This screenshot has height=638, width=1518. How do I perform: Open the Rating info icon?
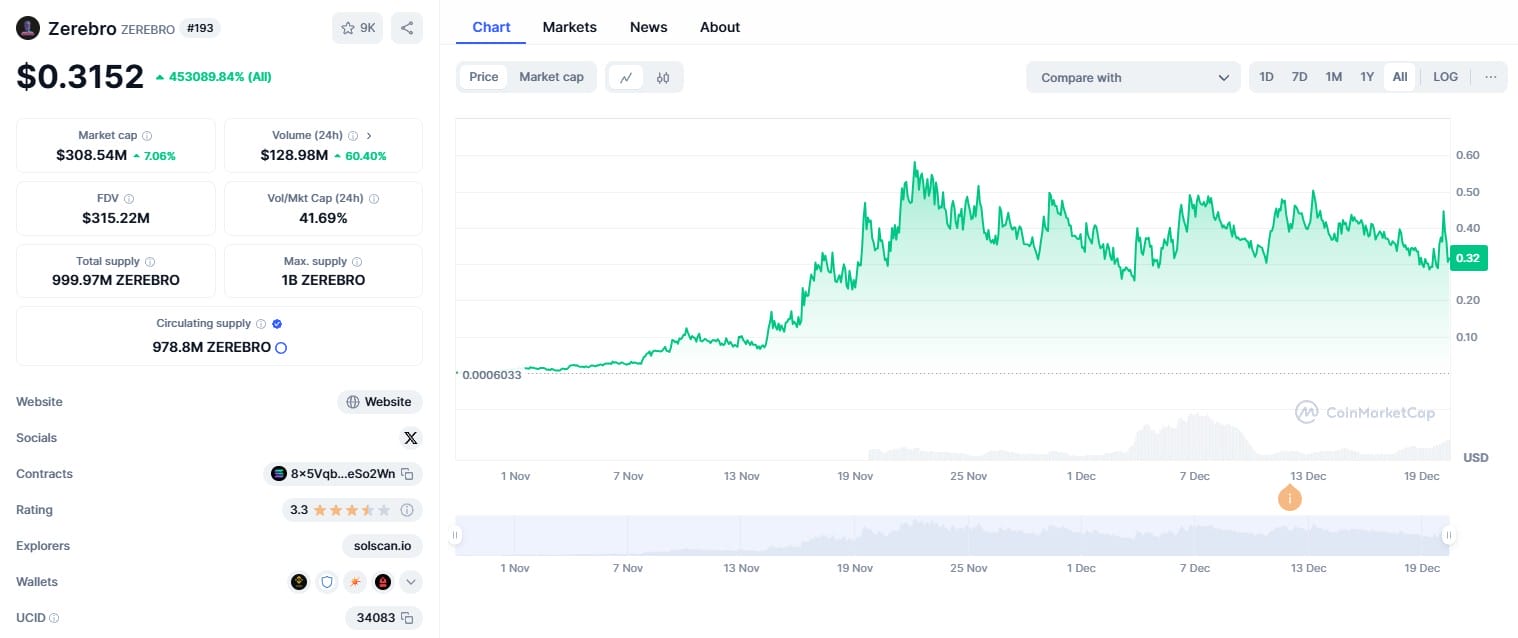tap(407, 510)
